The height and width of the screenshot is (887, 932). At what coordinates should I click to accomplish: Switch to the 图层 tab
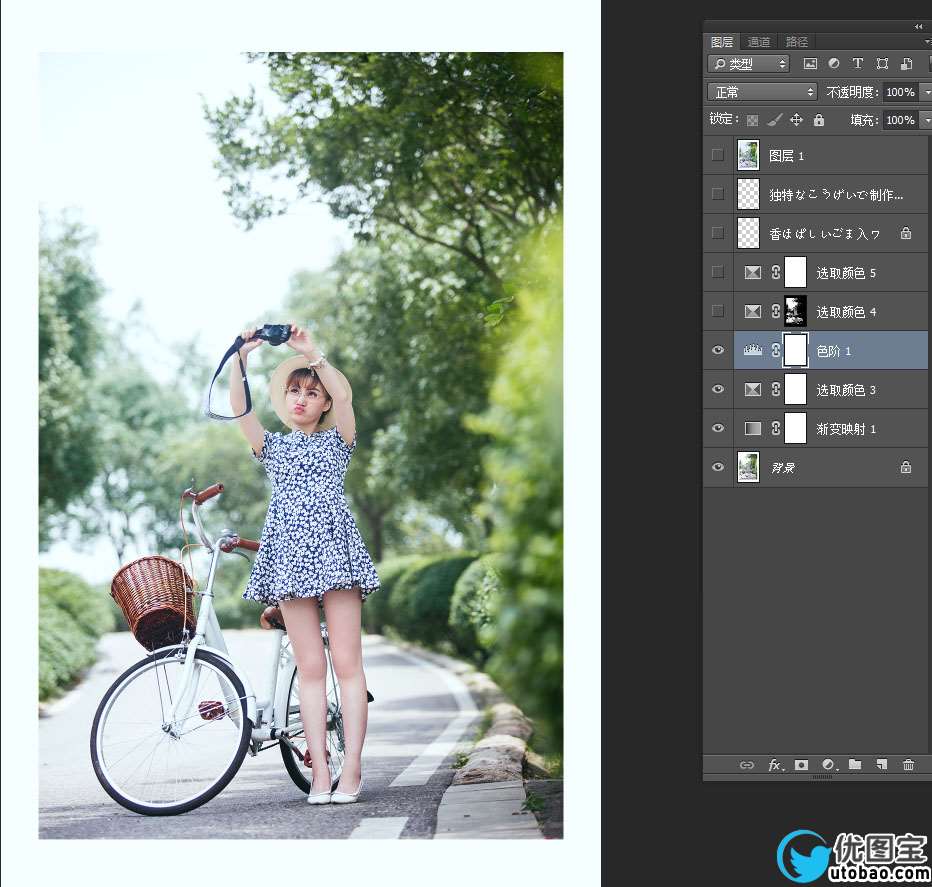click(722, 42)
